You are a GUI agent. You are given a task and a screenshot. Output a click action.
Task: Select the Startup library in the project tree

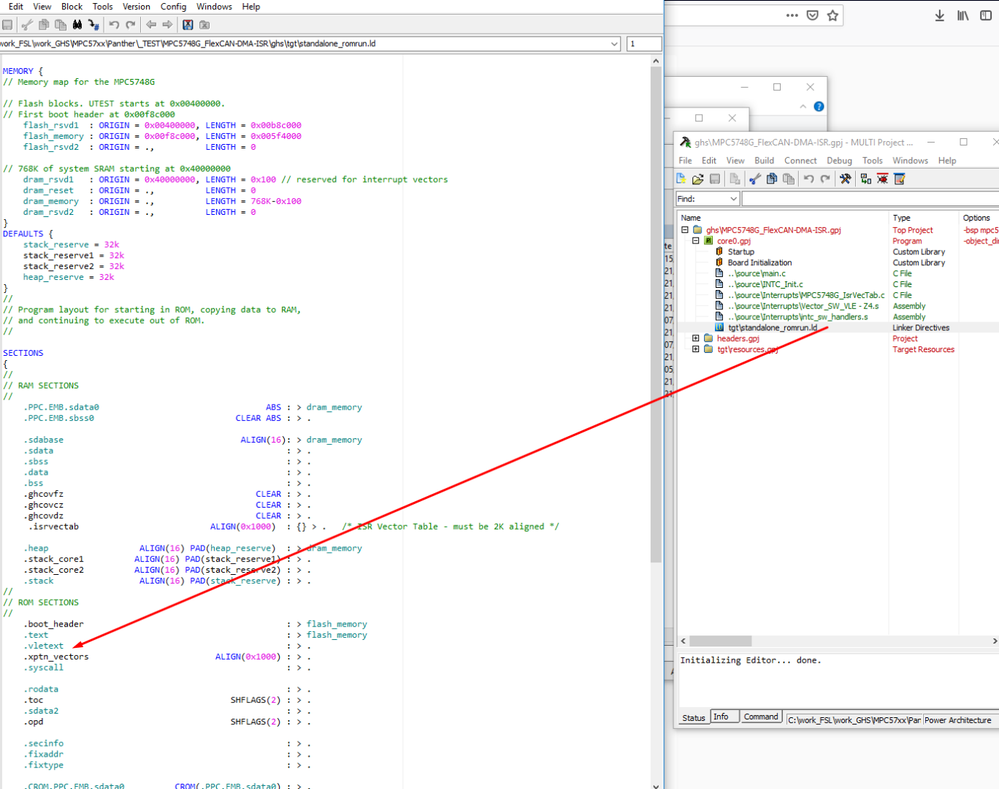click(740, 252)
